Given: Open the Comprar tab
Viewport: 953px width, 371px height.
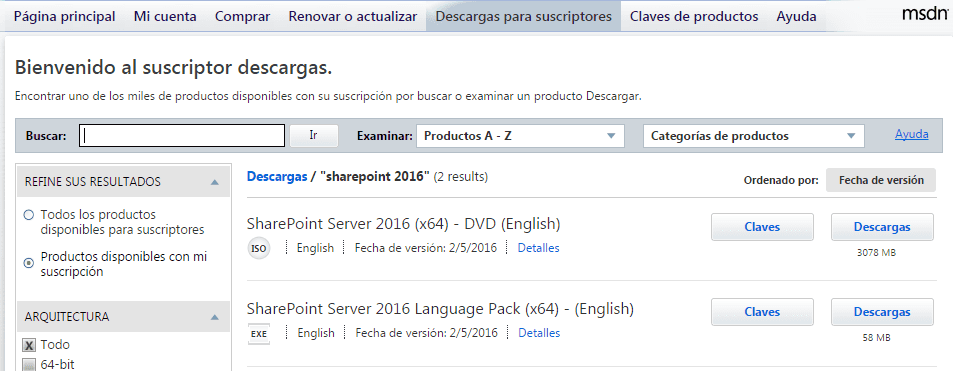Looking at the screenshot, I should [243, 16].
